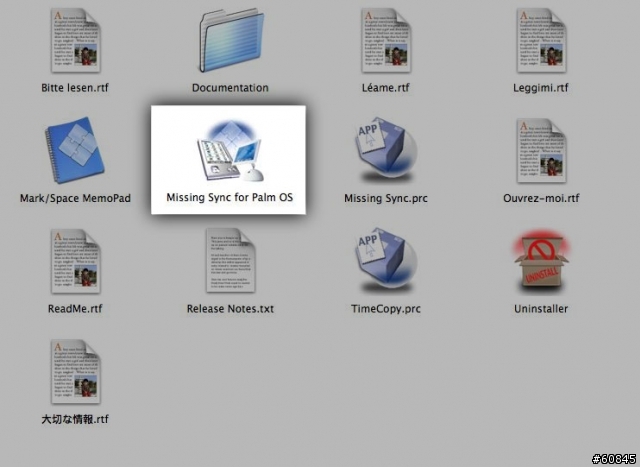Viewport: 640px width, 467px height.
Task: Click the "Release Notes.txt" file name
Action: click(x=230, y=309)
